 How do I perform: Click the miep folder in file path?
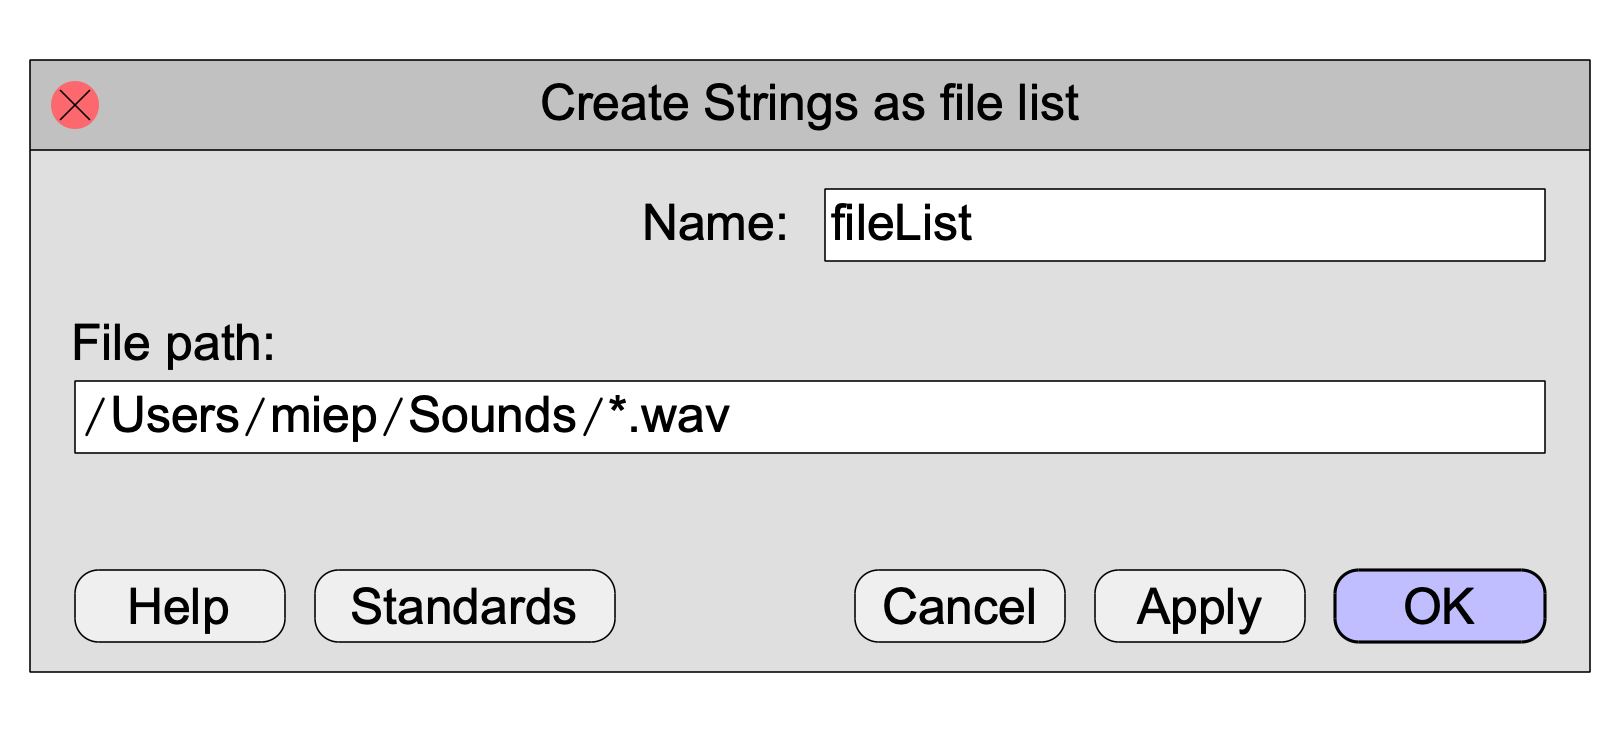coord(323,417)
